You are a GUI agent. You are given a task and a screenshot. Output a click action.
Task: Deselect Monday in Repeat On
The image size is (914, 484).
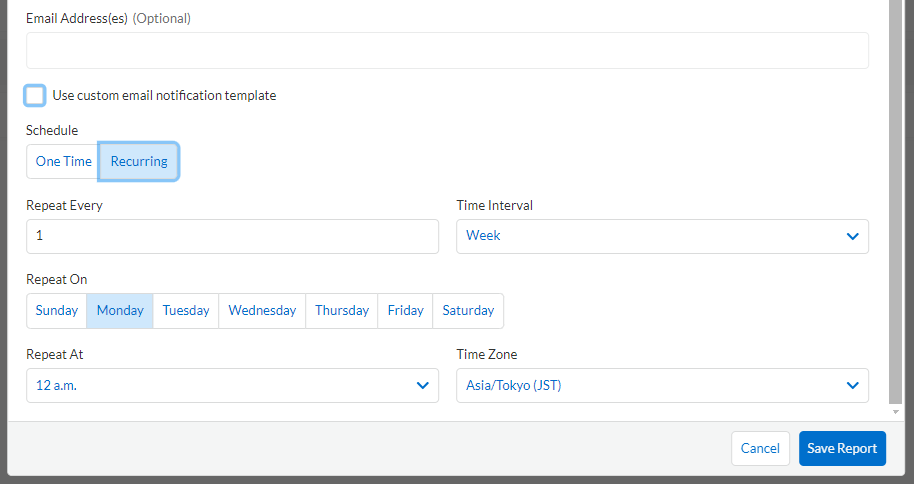coord(120,311)
